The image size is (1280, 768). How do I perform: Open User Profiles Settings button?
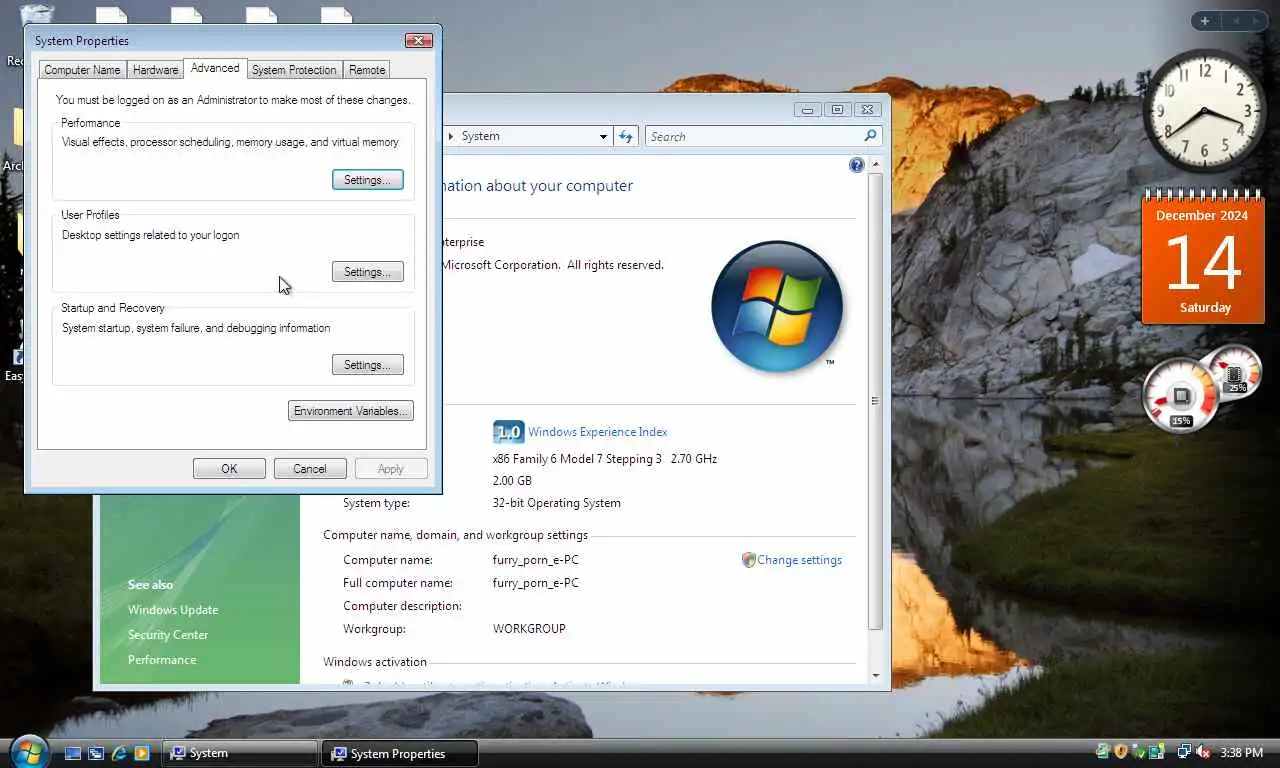point(367,272)
